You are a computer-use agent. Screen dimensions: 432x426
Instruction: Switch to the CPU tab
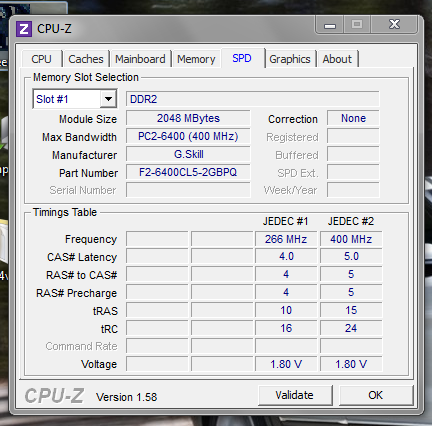pyautogui.click(x=41, y=59)
